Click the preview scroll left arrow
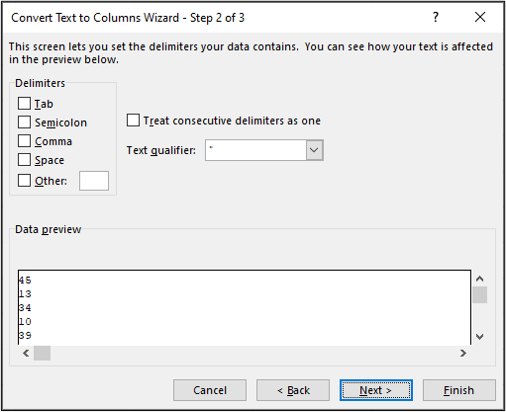 (26, 353)
